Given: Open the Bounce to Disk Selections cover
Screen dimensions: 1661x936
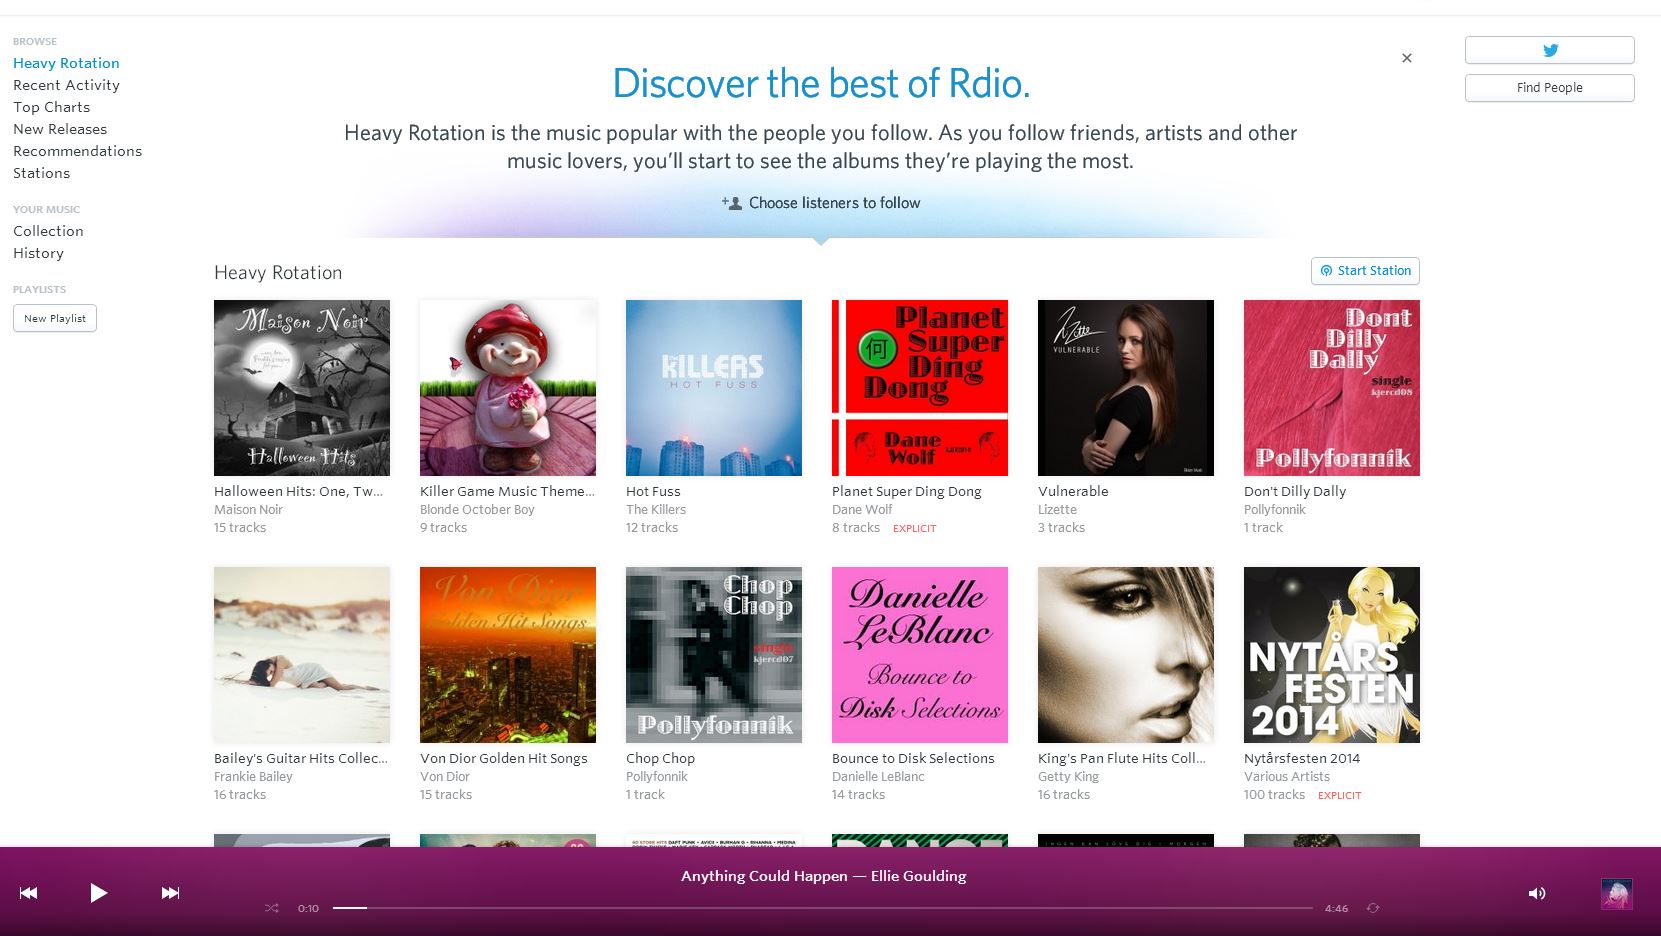Looking at the screenshot, I should pyautogui.click(x=920, y=655).
